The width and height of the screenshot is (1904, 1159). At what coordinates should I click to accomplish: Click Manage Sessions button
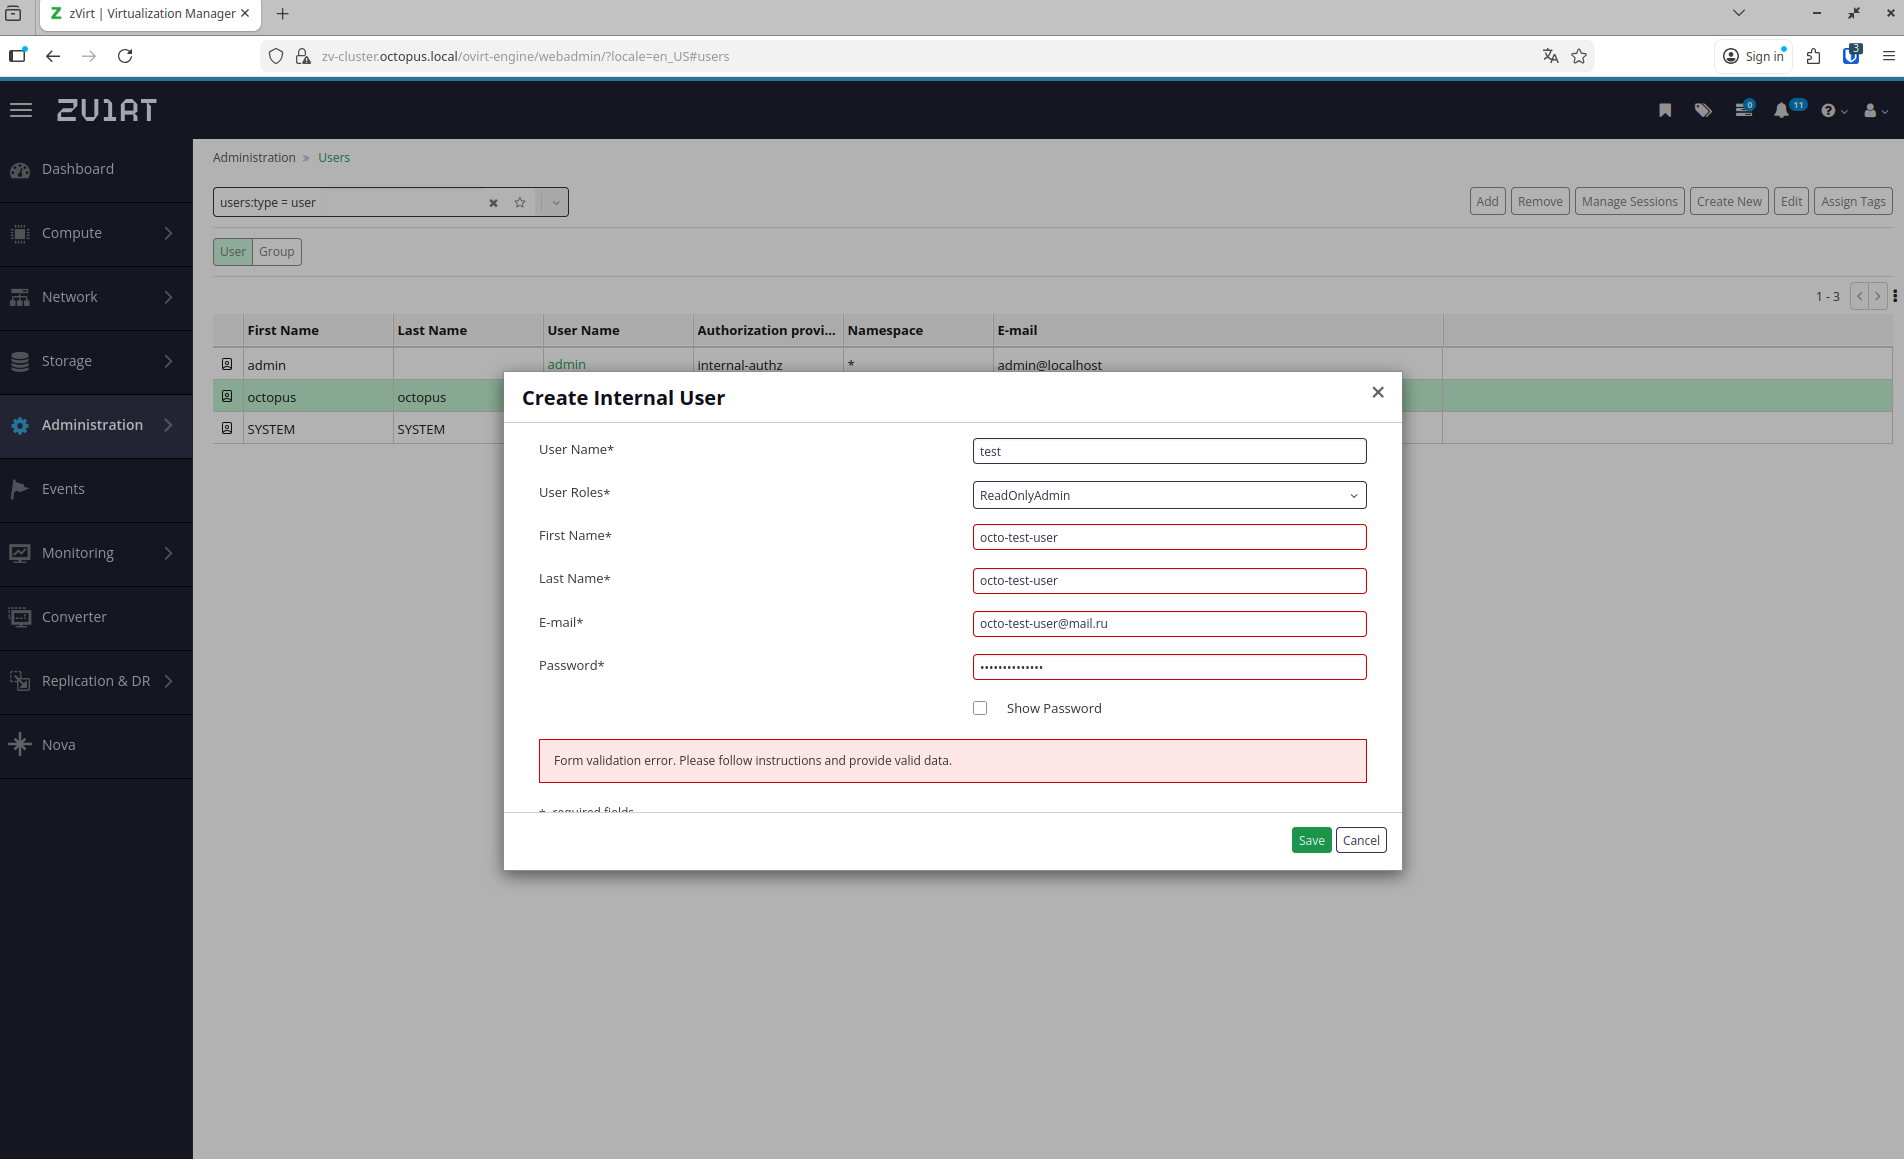click(1630, 201)
